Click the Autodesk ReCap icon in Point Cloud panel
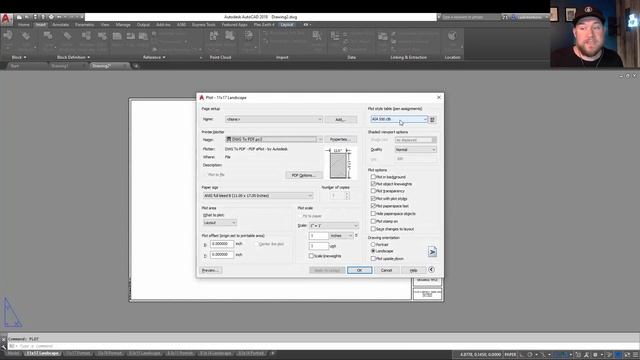640x360 pixels. click(x=213, y=36)
